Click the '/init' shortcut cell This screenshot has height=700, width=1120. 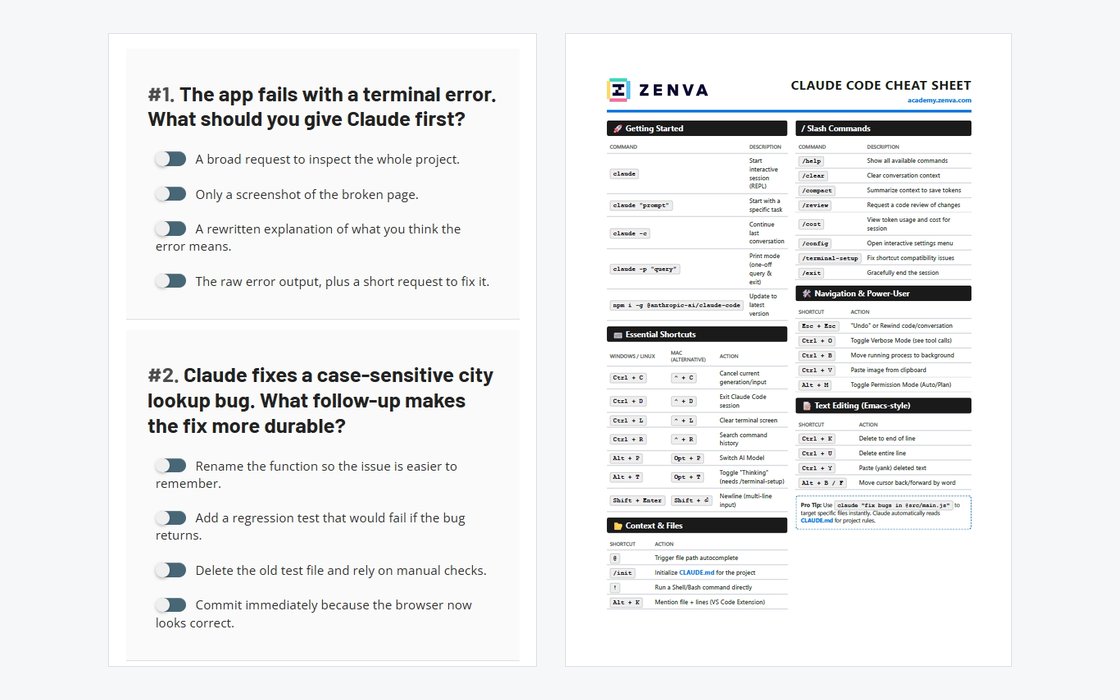[x=622, y=573]
